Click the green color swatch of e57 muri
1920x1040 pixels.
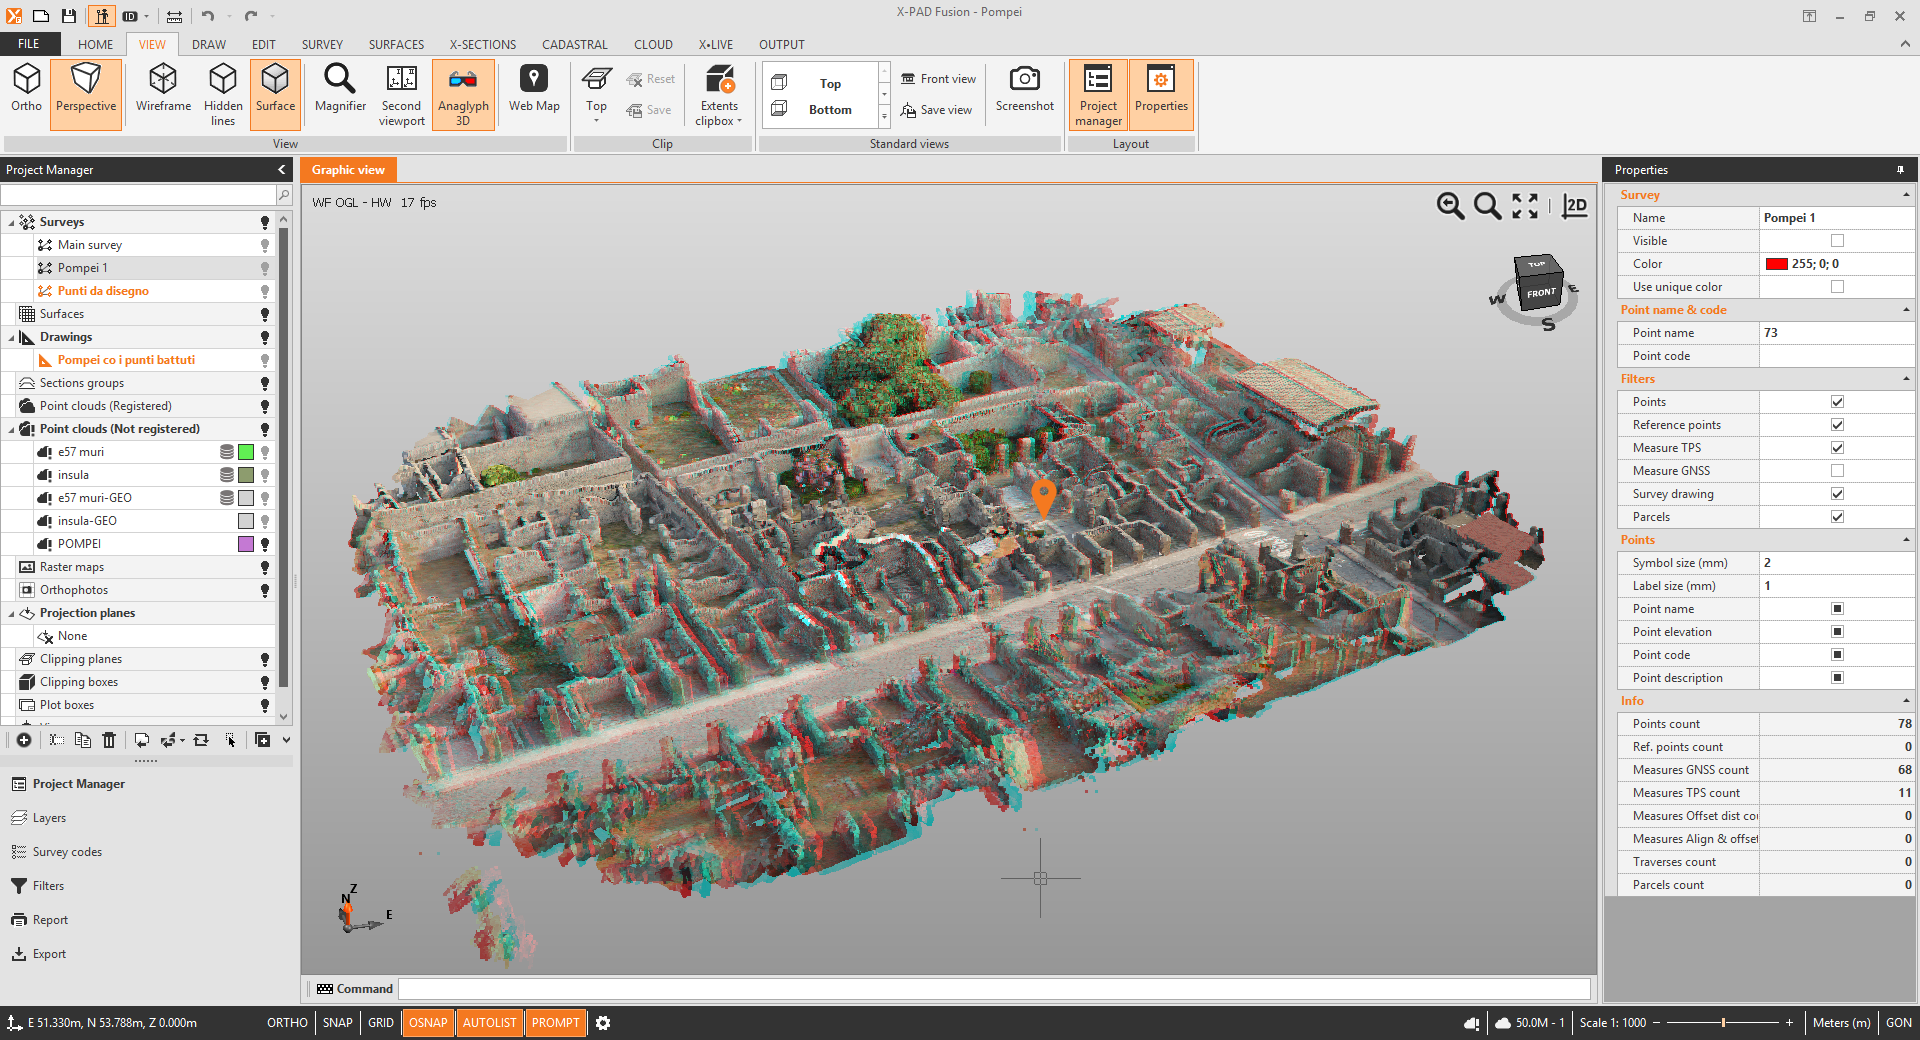pos(246,452)
